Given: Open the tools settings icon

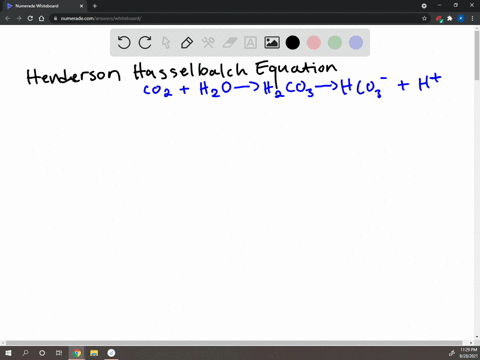Looking at the screenshot, I should (x=208, y=43).
